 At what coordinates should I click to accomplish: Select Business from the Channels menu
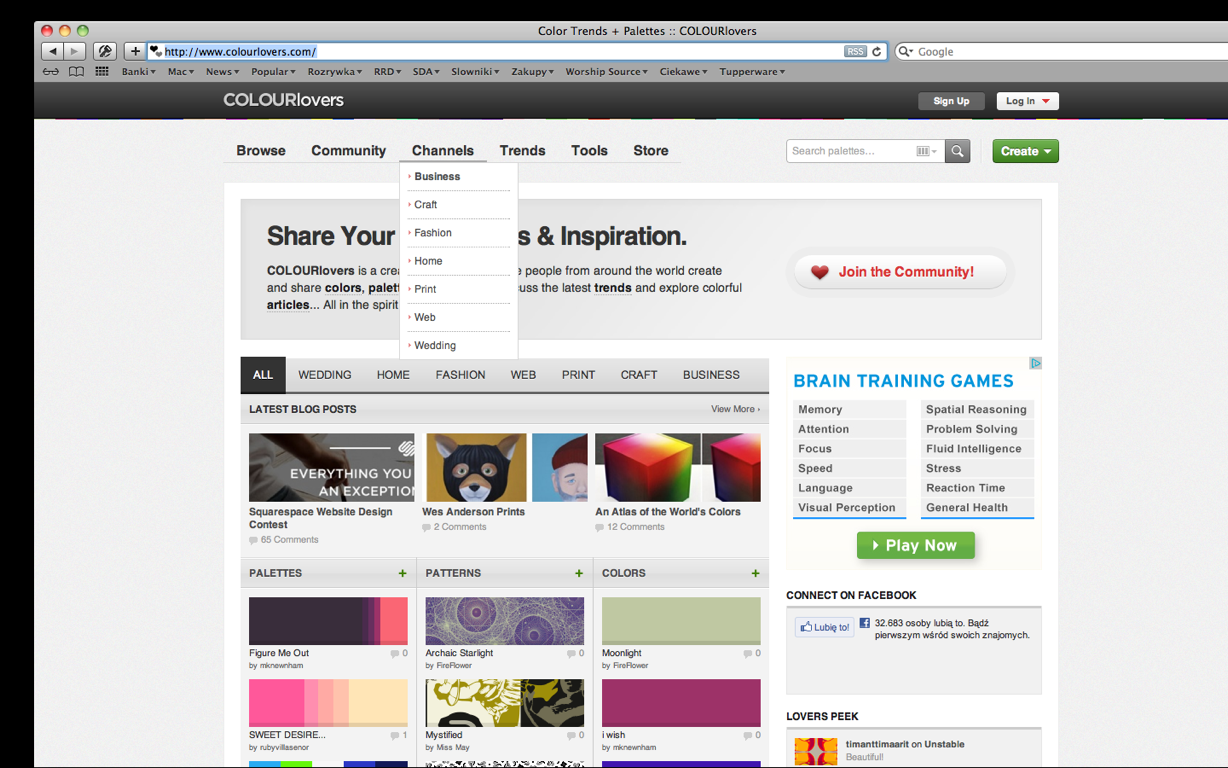(x=437, y=177)
